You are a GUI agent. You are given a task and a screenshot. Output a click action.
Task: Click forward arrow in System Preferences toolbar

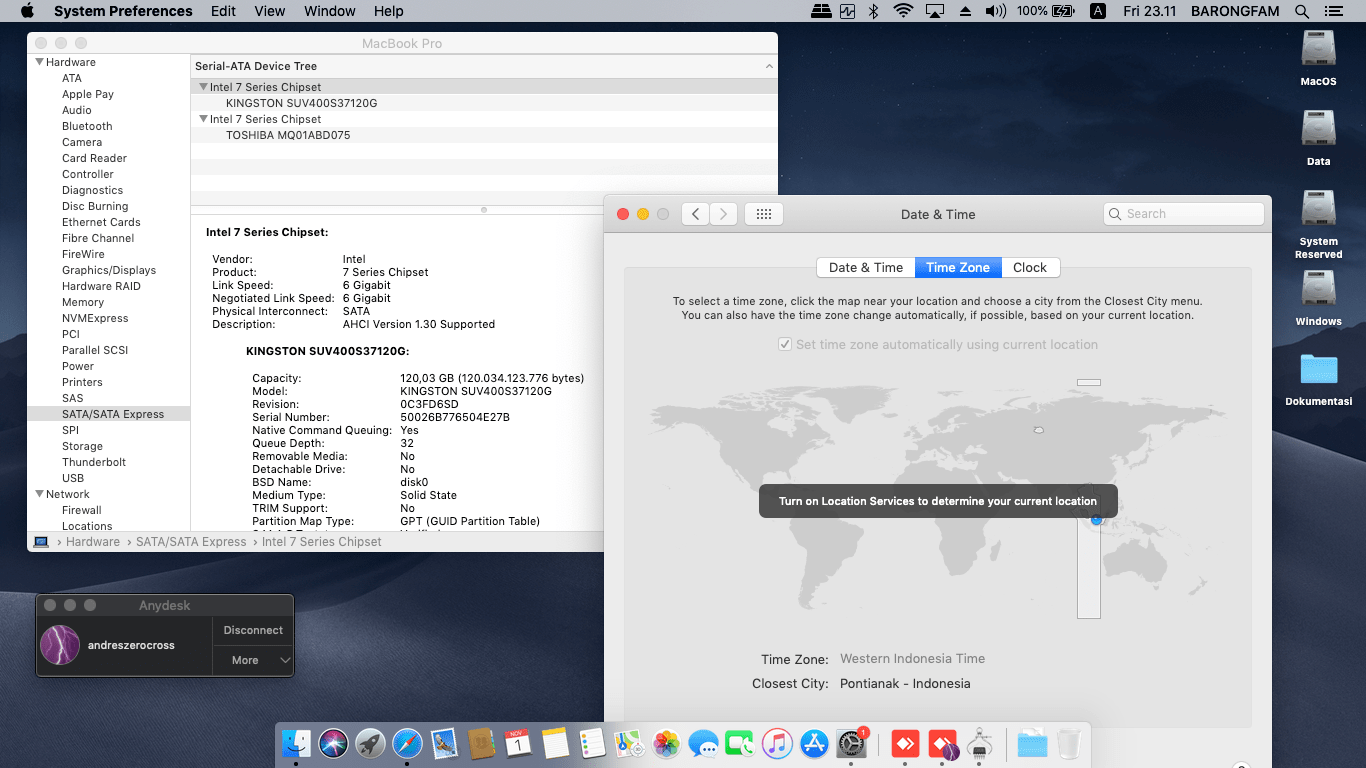tap(723, 214)
